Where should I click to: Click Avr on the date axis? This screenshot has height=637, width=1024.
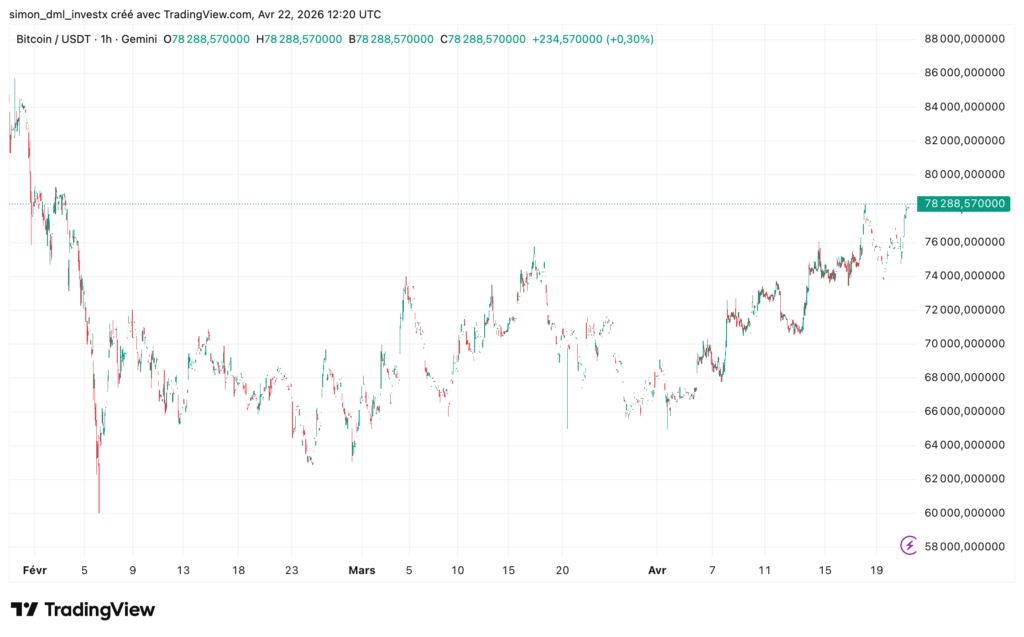(x=657, y=570)
